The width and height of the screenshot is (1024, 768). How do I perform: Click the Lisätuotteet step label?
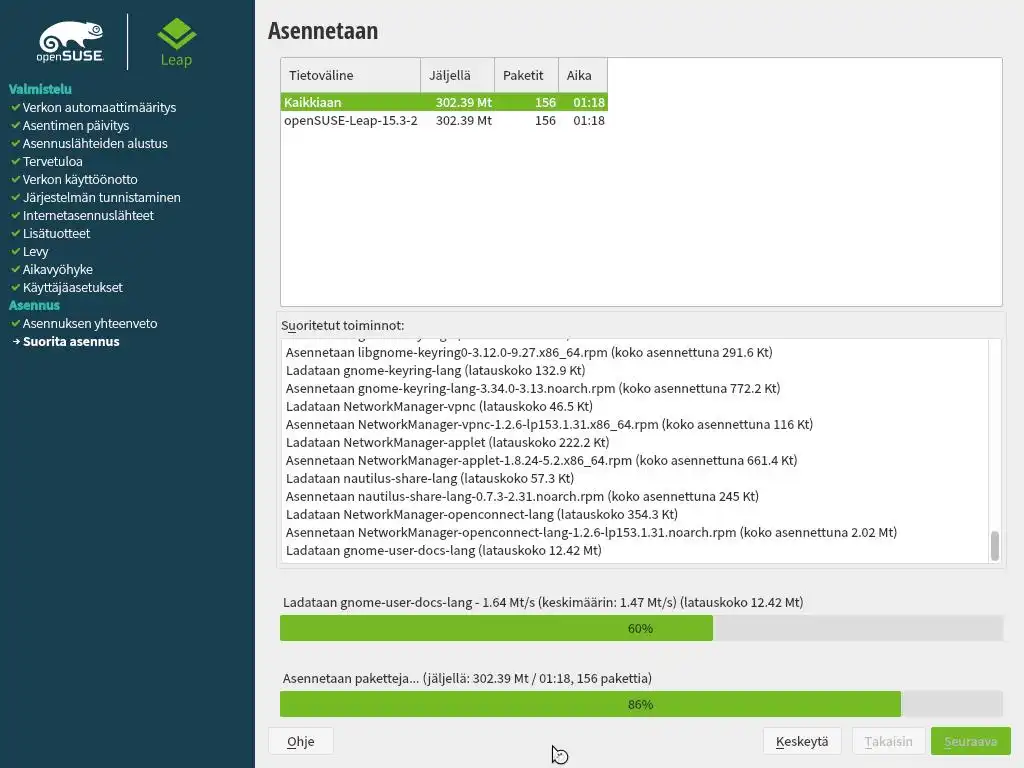[x=57, y=233]
